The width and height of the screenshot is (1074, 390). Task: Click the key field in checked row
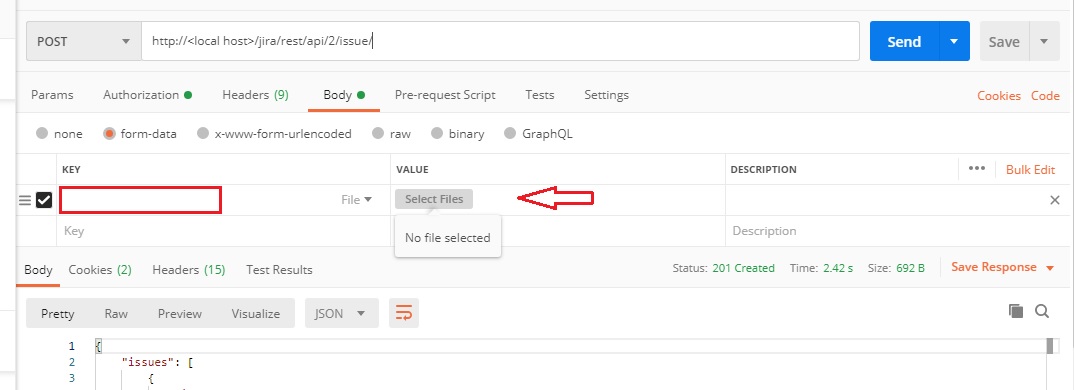coord(140,199)
